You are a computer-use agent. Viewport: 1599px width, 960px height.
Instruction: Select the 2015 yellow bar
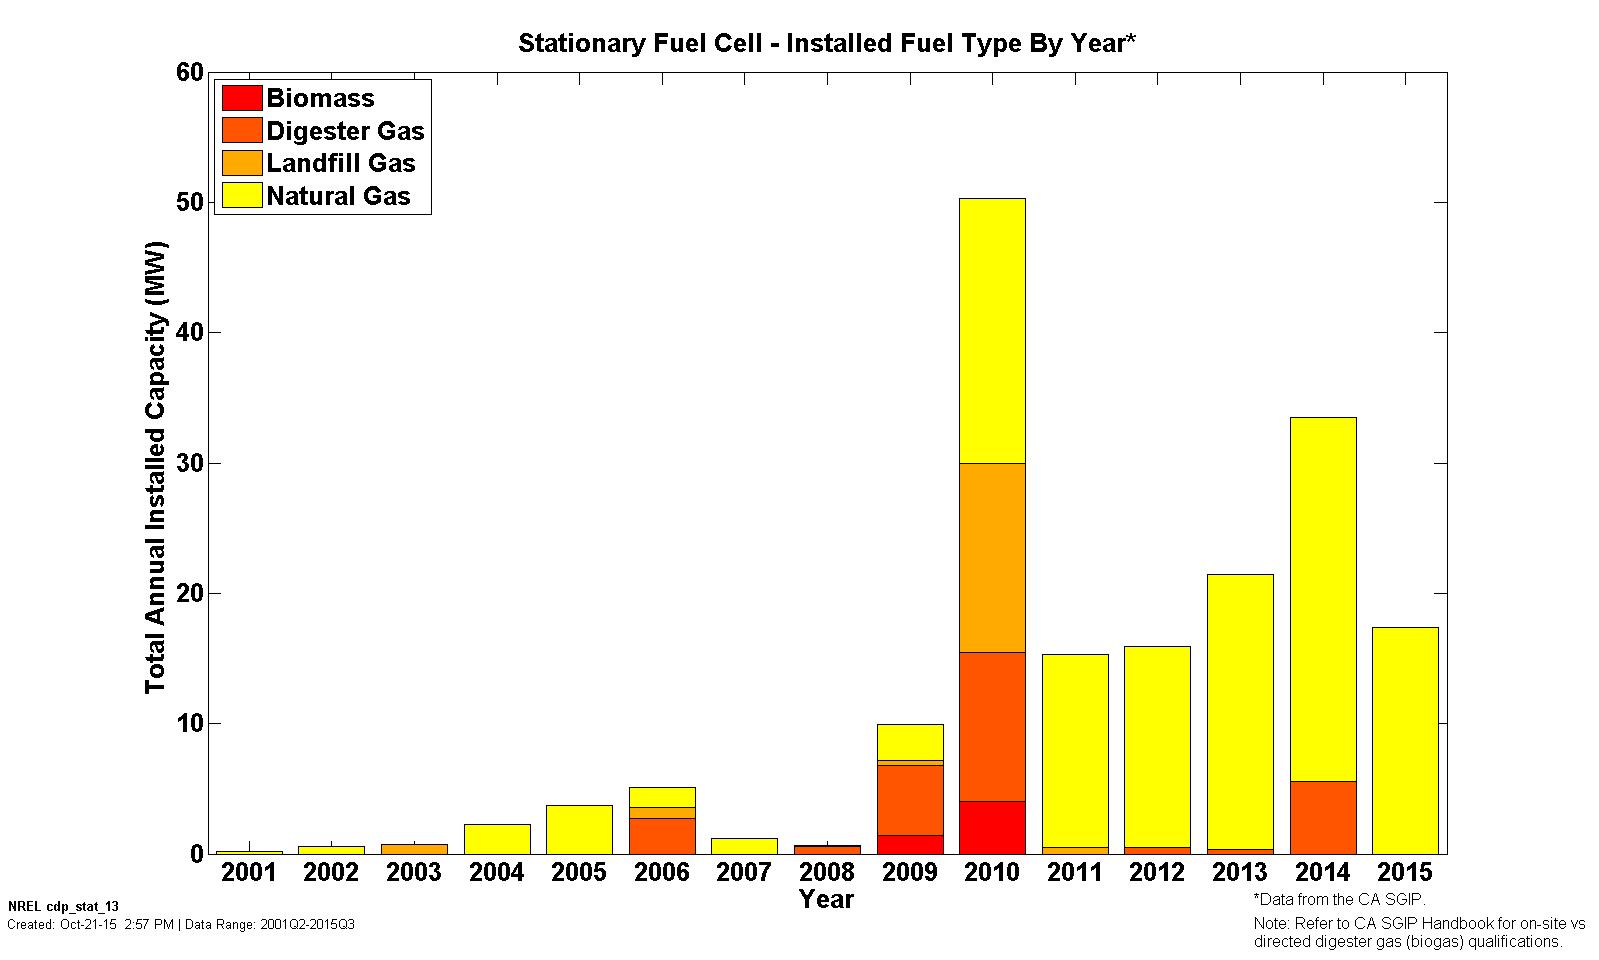(x=1405, y=740)
